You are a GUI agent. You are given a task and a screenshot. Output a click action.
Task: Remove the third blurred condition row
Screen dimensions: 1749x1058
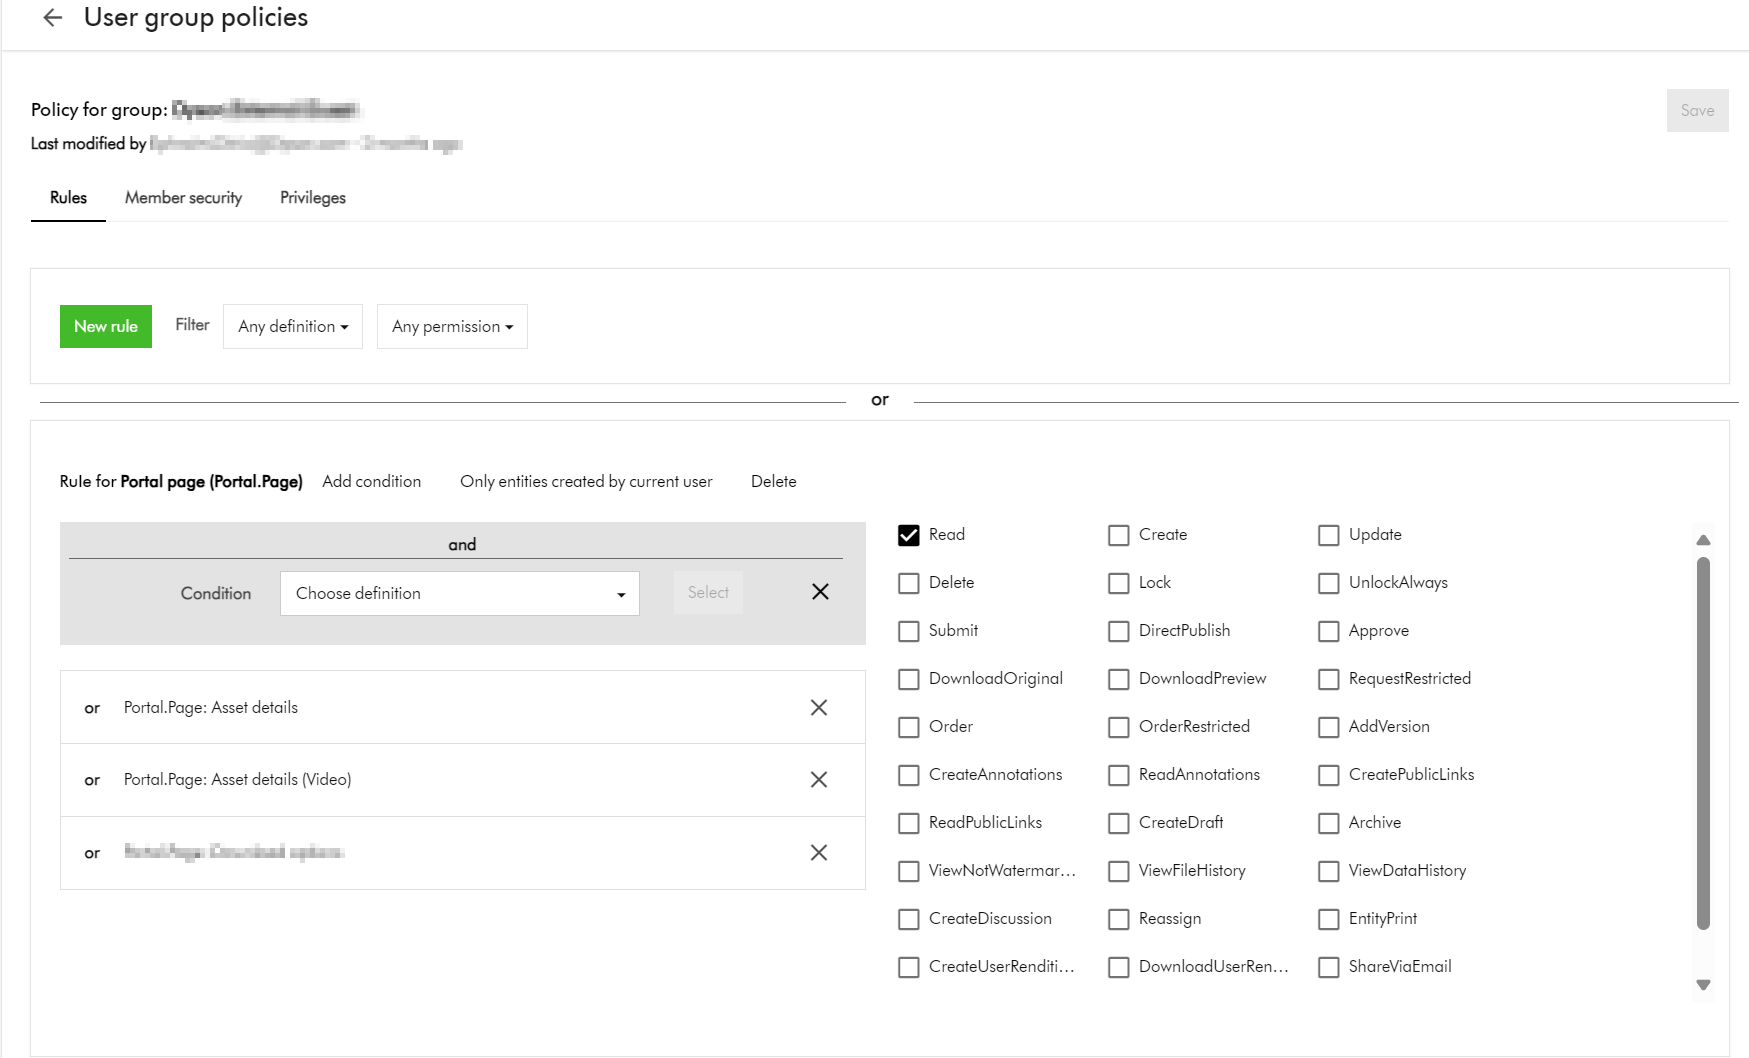click(818, 853)
